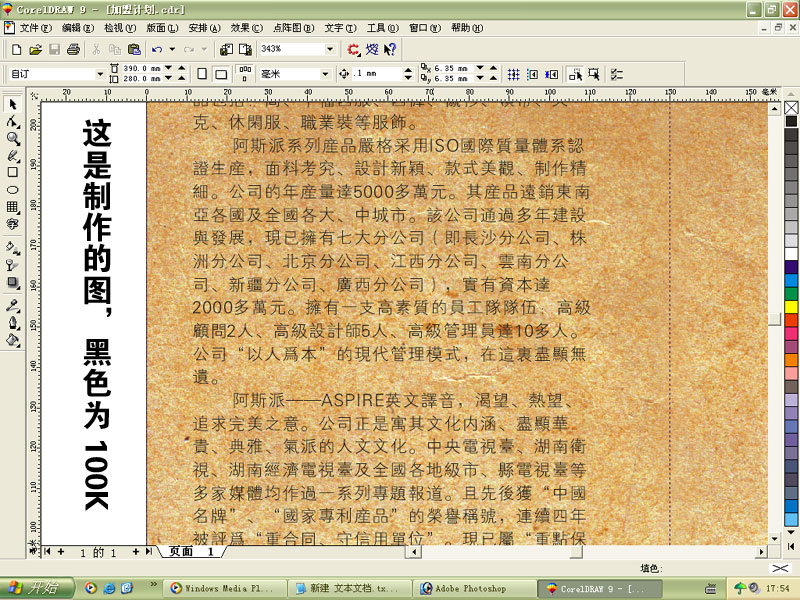Save the document with disk icon

(x=55, y=49)
